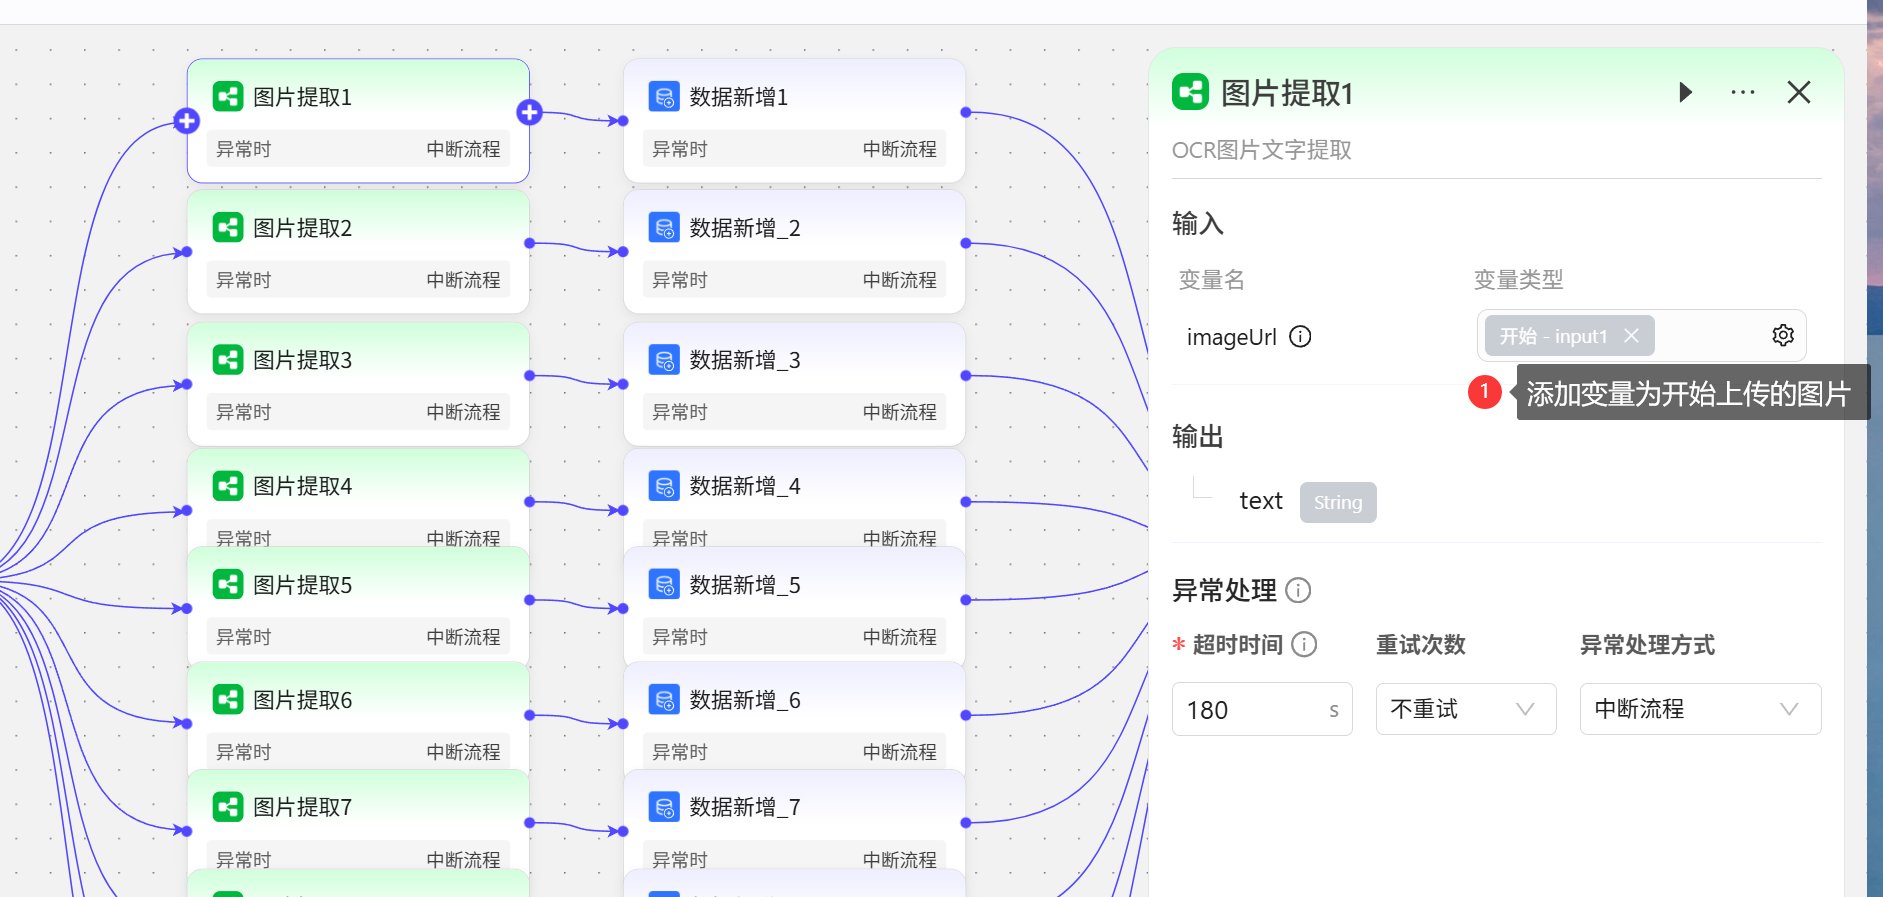Select the 数据新增1 node

pyautogui.click(x=793, y=97)
